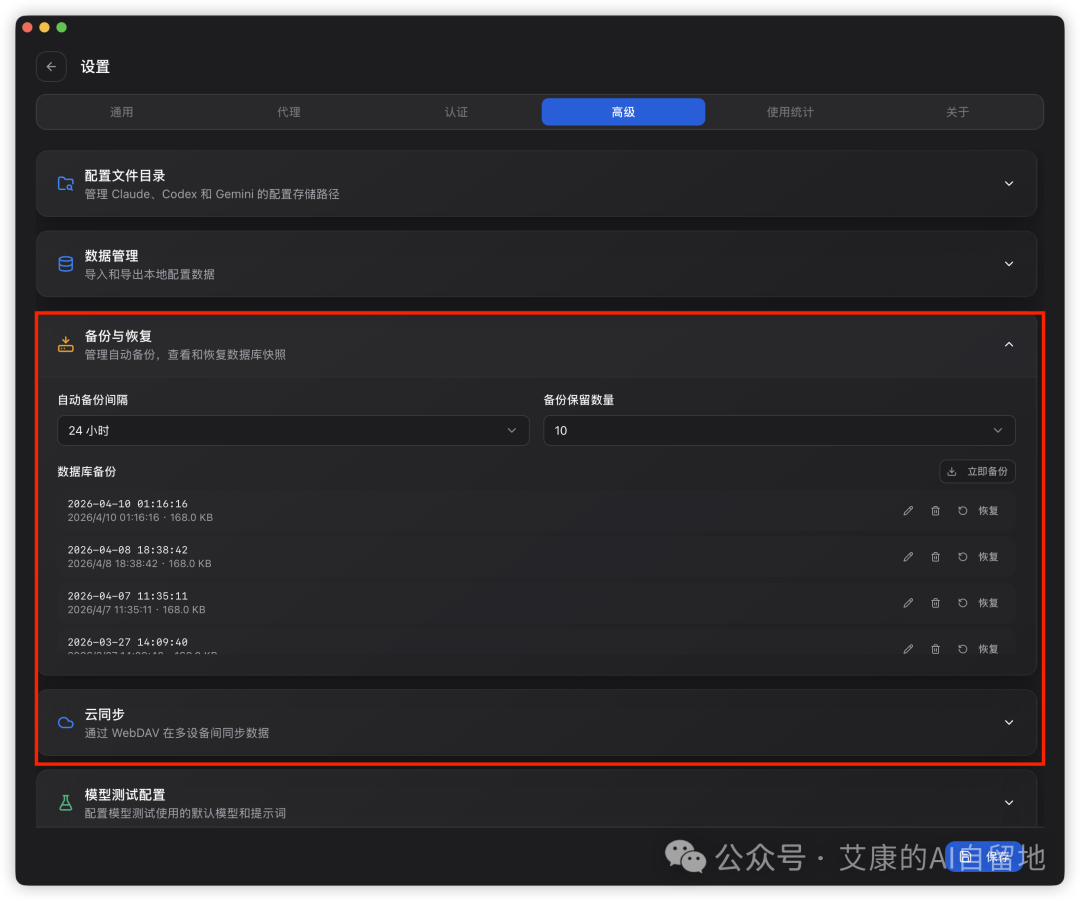
Task: Restore backup 2026-03-27 14:09:40
Action: [978, 650]
